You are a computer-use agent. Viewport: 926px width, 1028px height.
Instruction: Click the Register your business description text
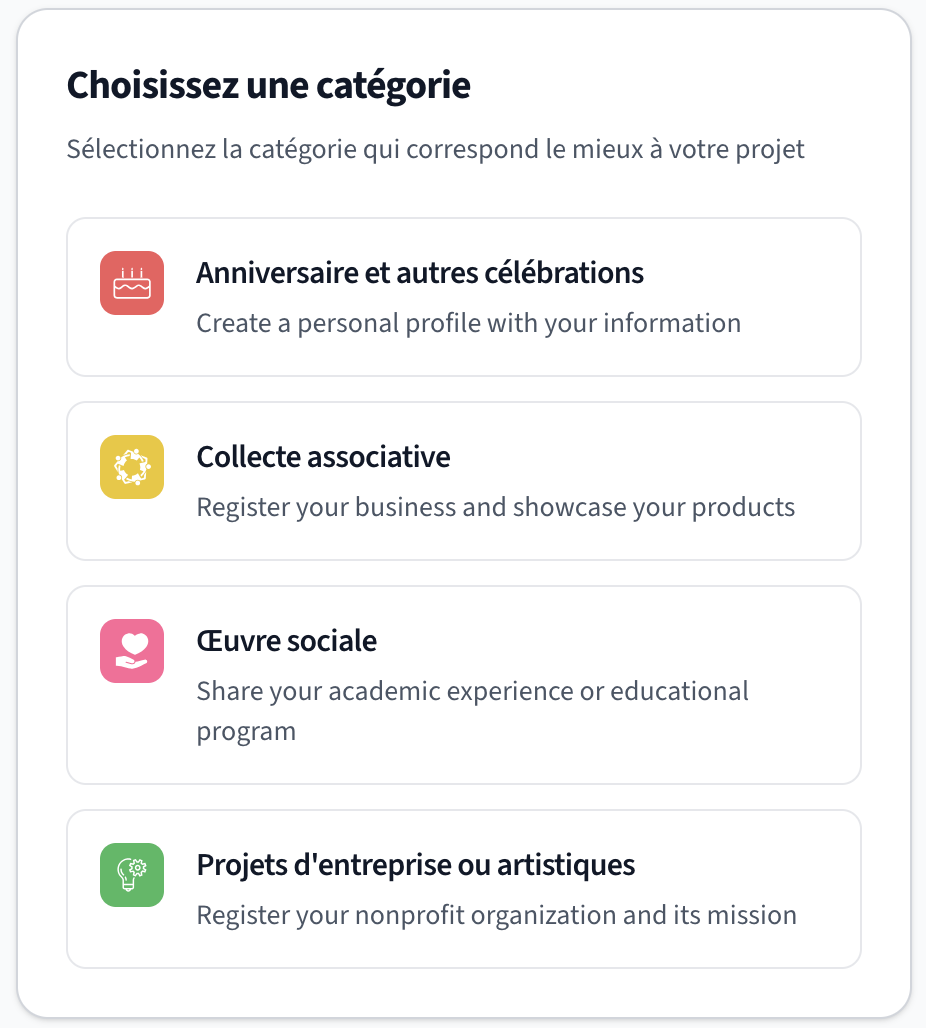coord(495,506)
